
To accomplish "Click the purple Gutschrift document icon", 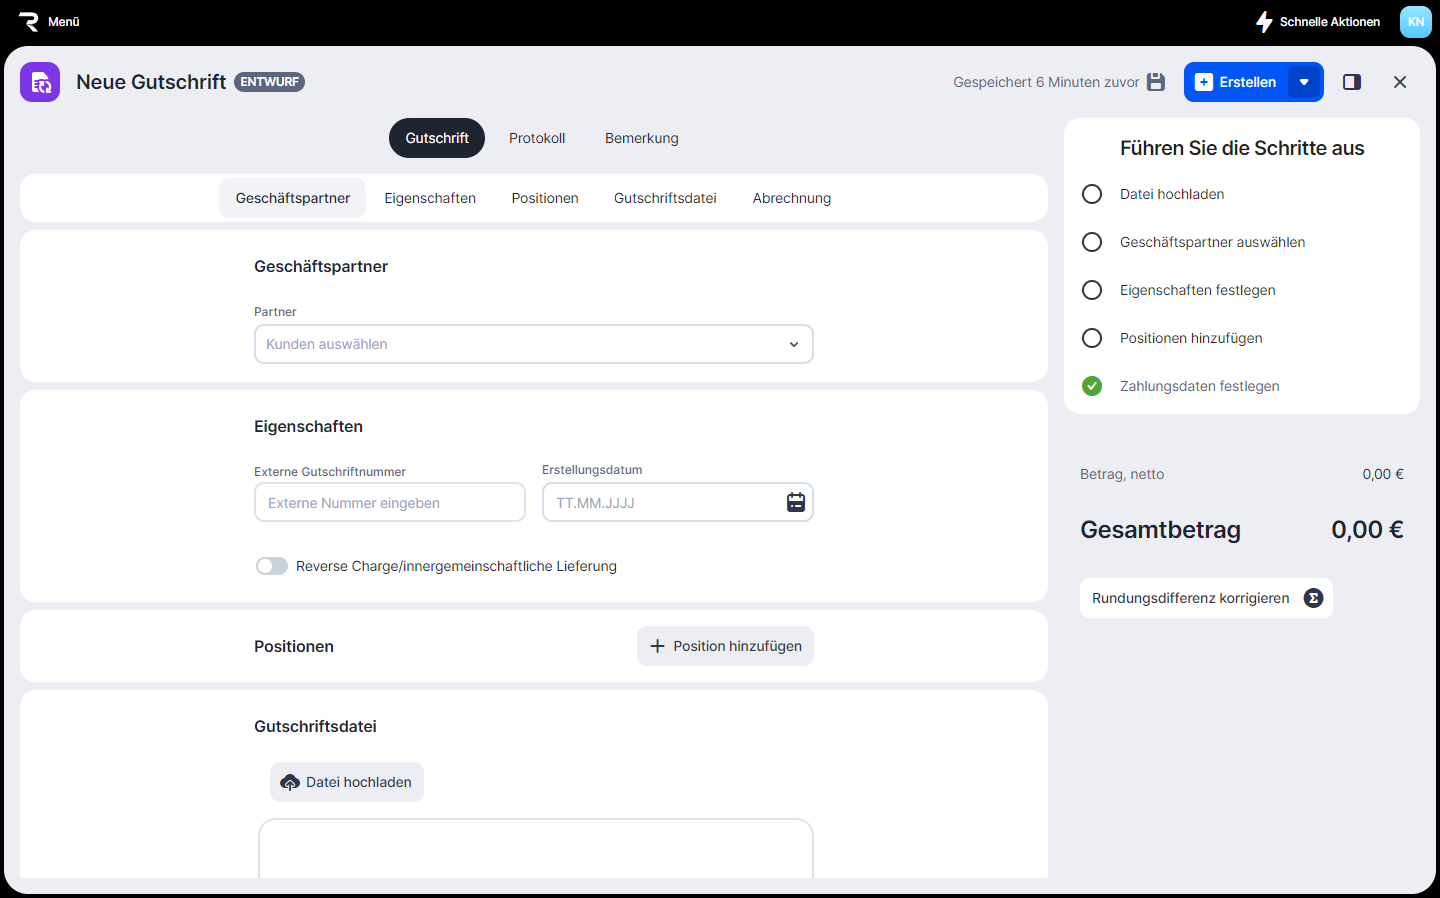I will click(40, 82).
